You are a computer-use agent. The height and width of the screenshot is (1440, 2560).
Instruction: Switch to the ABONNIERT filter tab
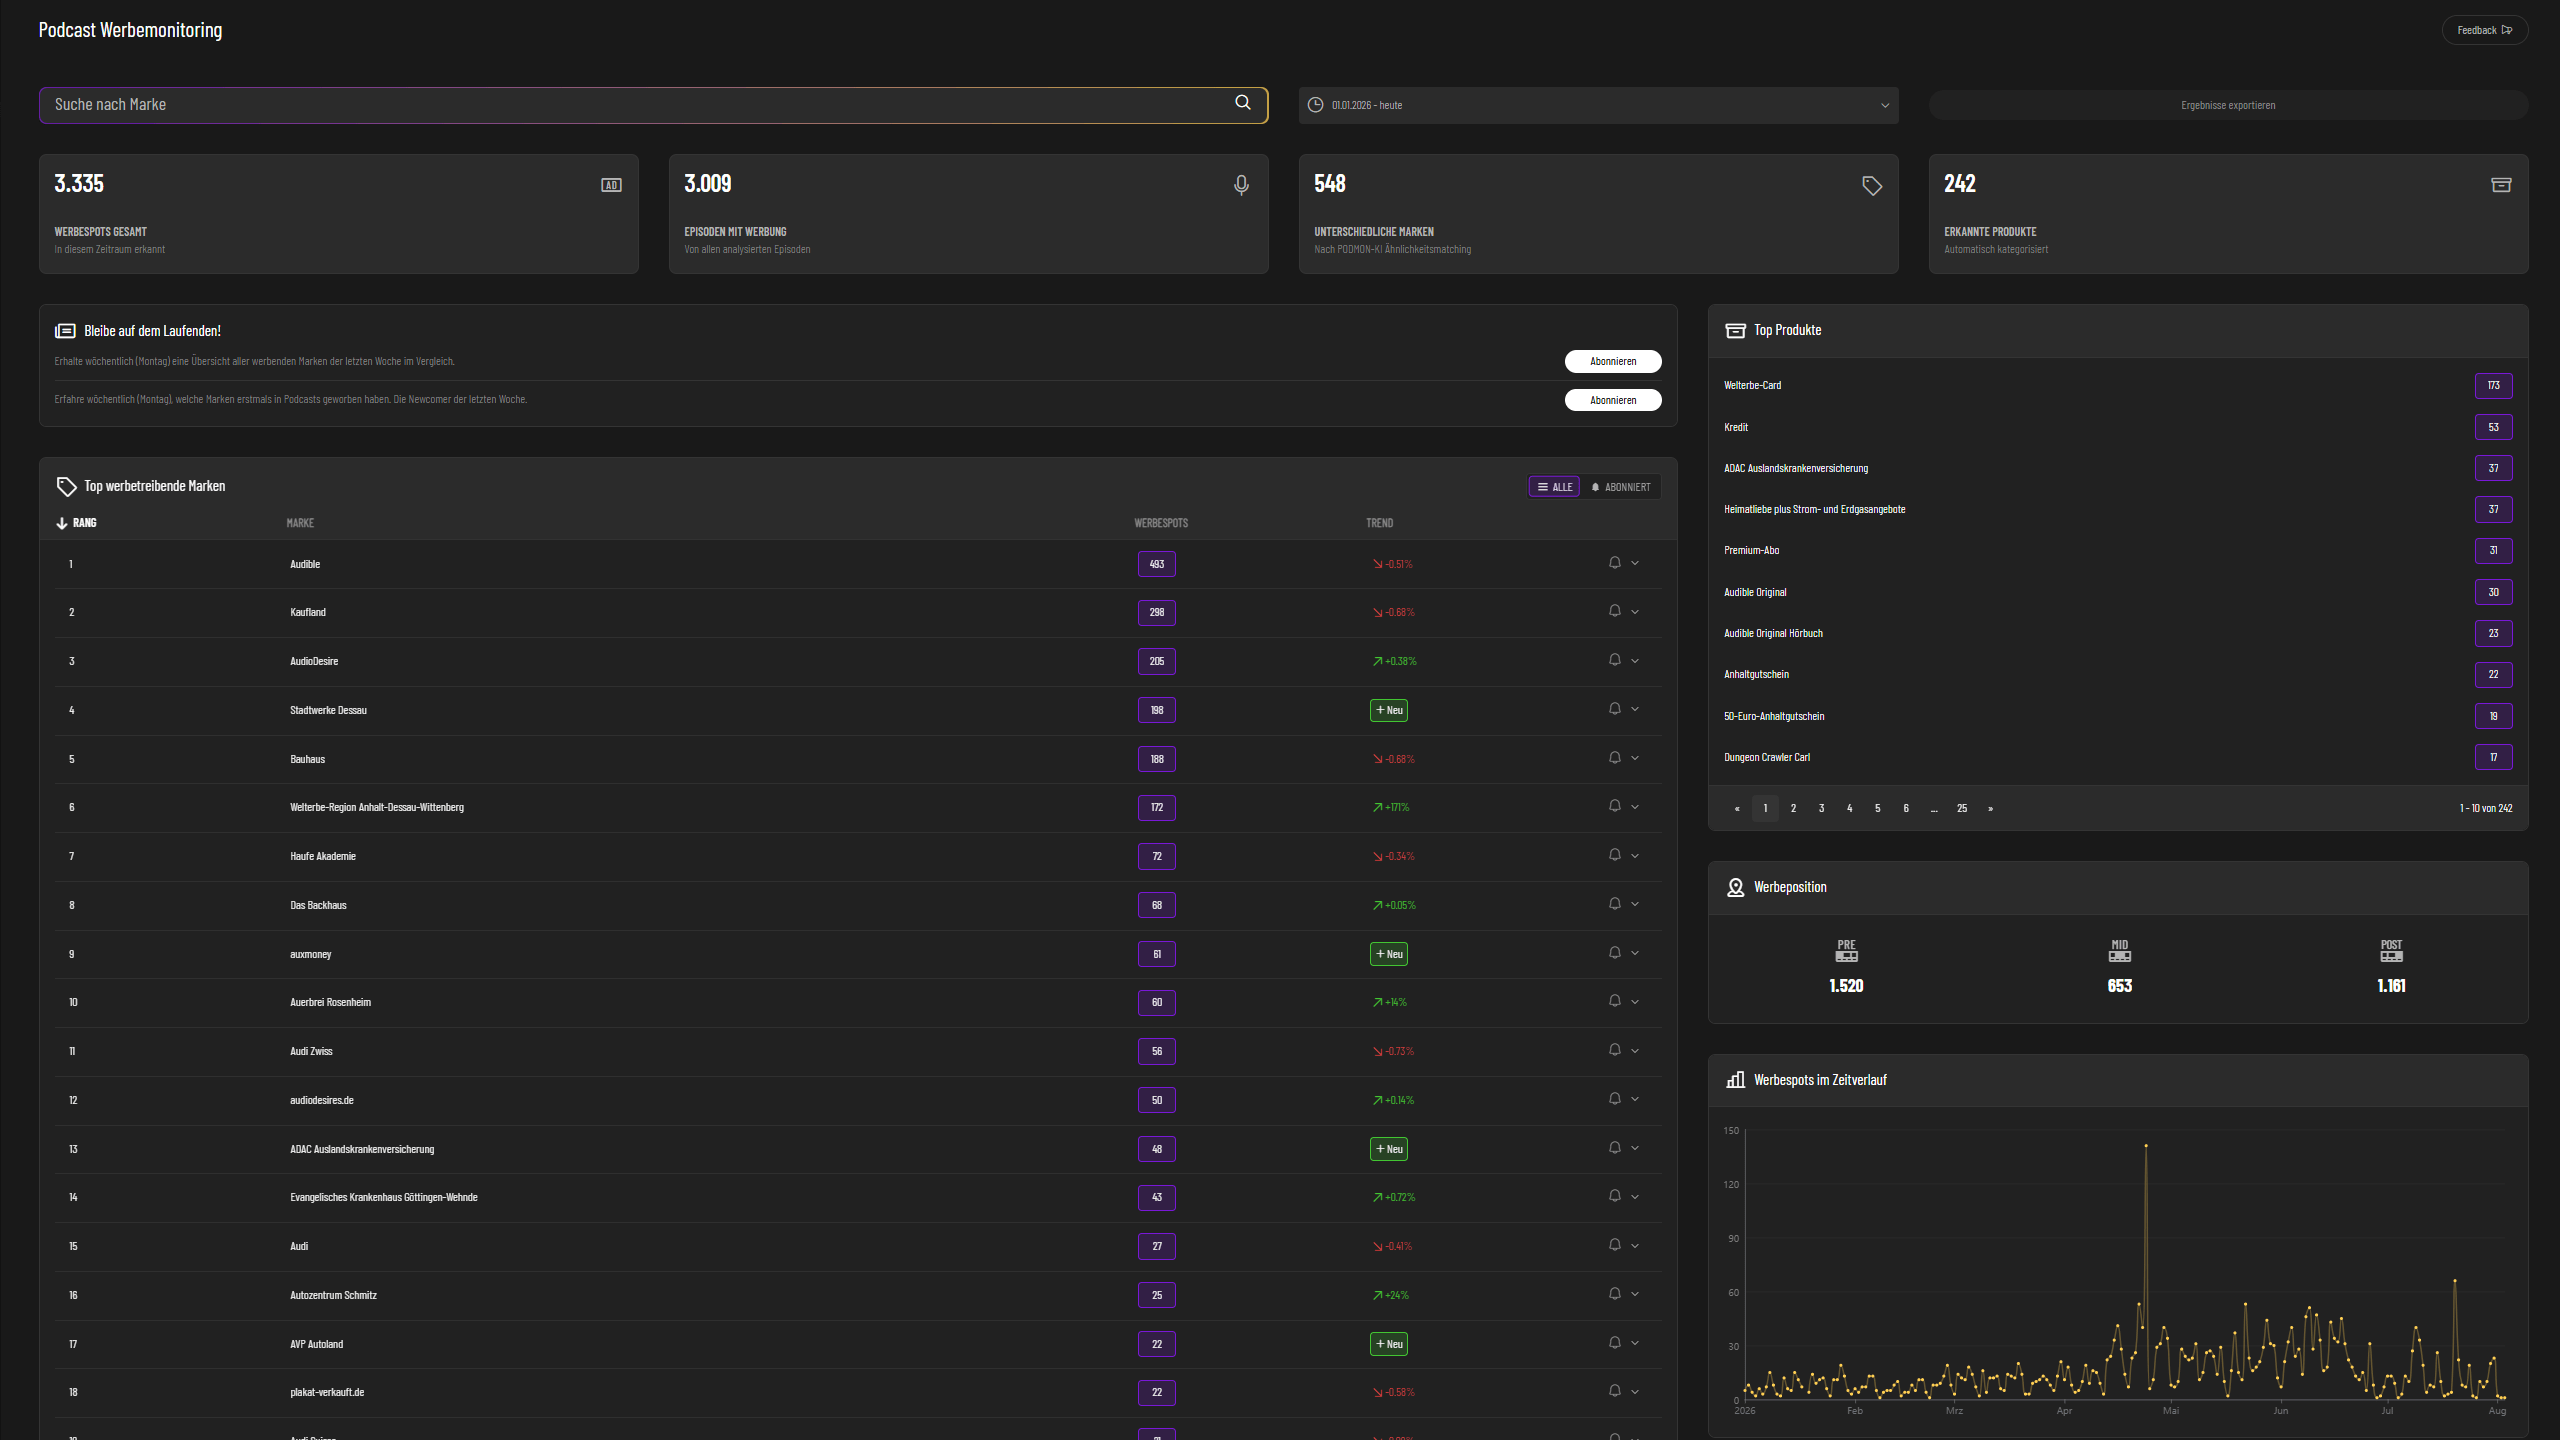(1620, 487)
